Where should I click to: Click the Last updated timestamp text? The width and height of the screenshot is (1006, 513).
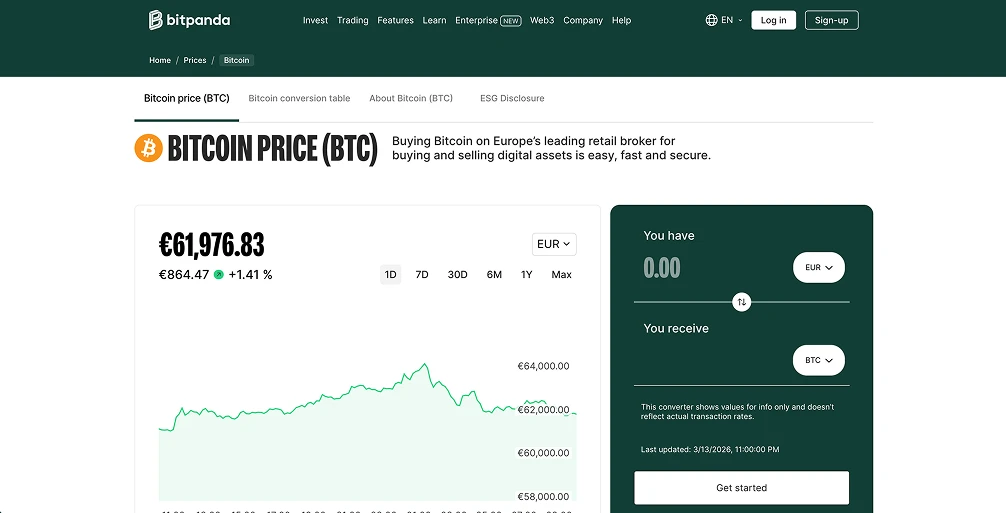pyautogui.click(x=710, y=450)
